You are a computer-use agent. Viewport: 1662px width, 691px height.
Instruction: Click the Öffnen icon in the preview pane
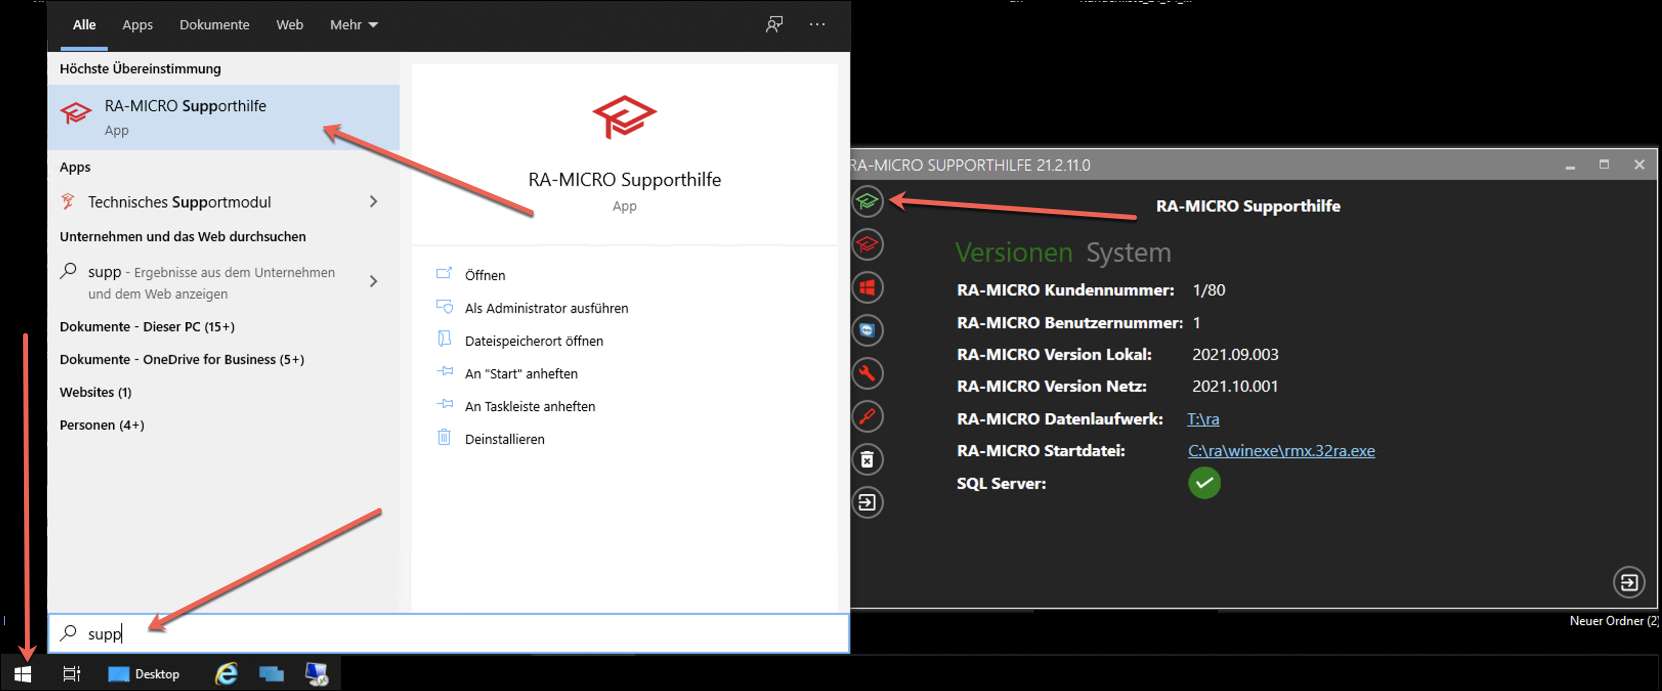pos(444,274)
